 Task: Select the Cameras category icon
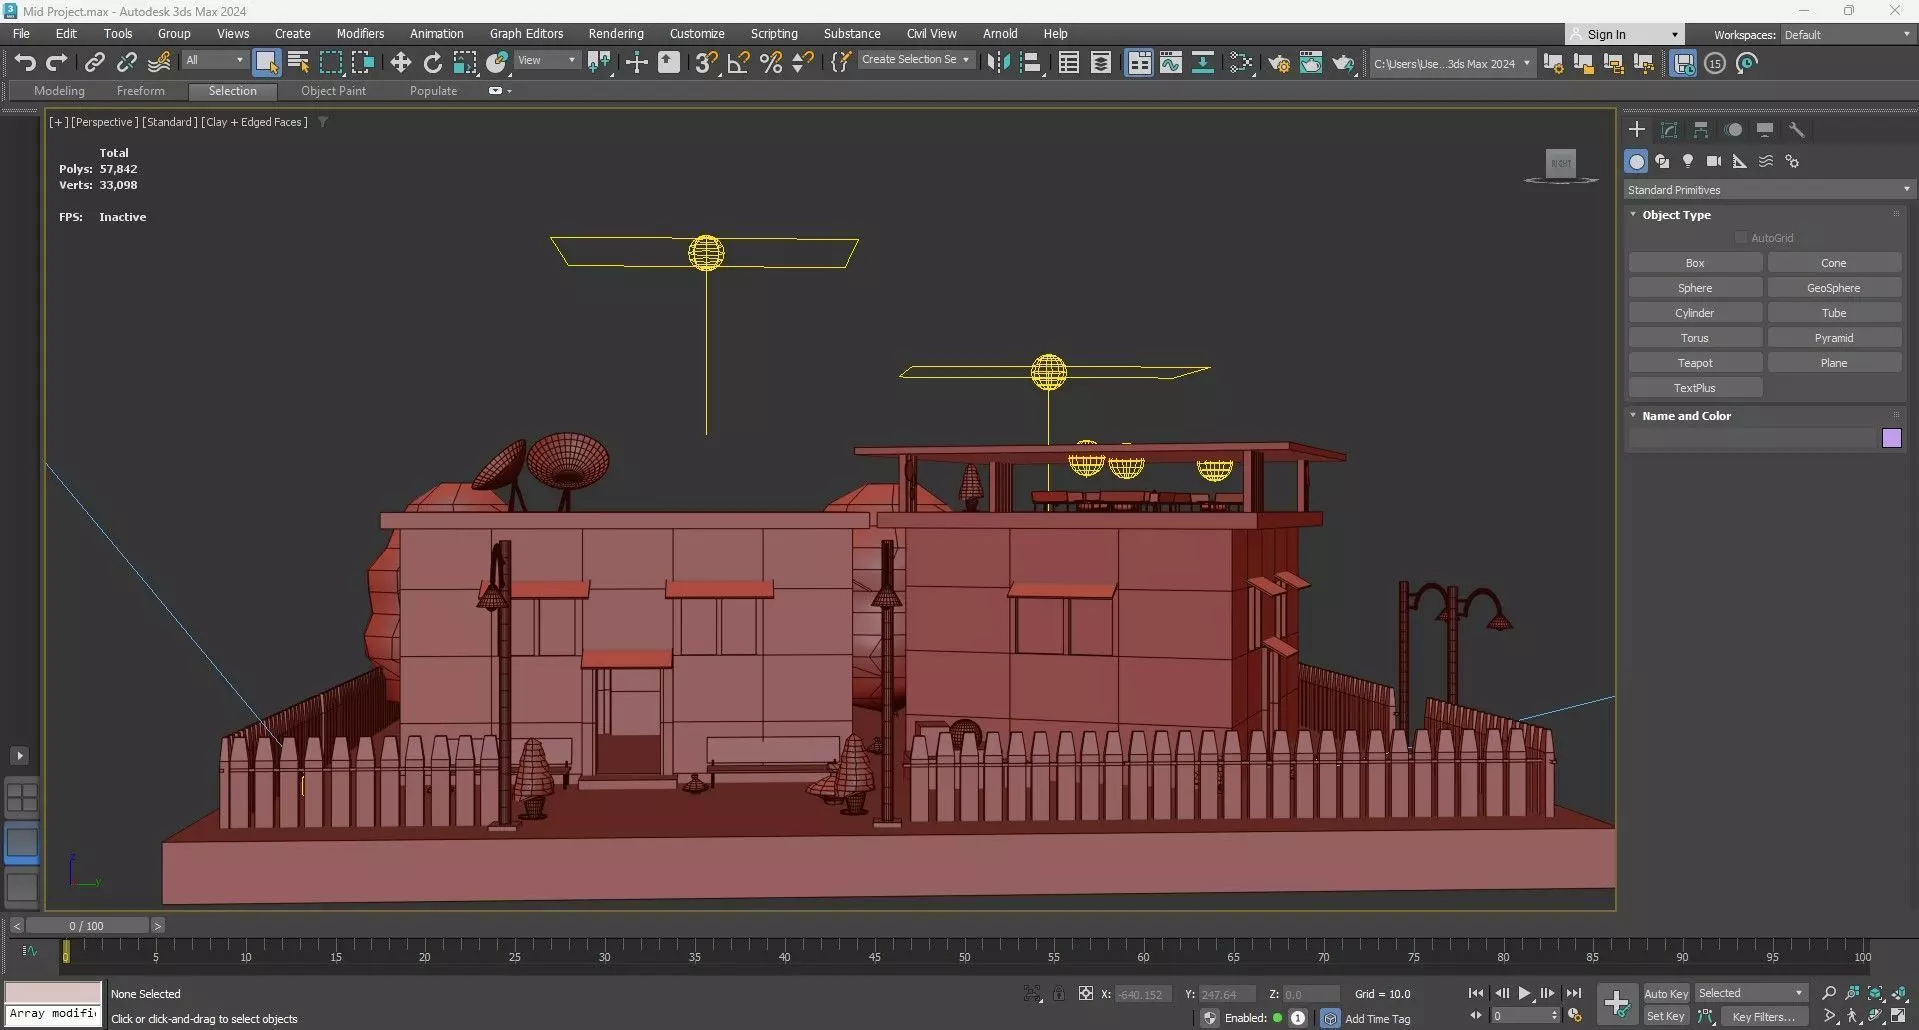click(1714, 161)
